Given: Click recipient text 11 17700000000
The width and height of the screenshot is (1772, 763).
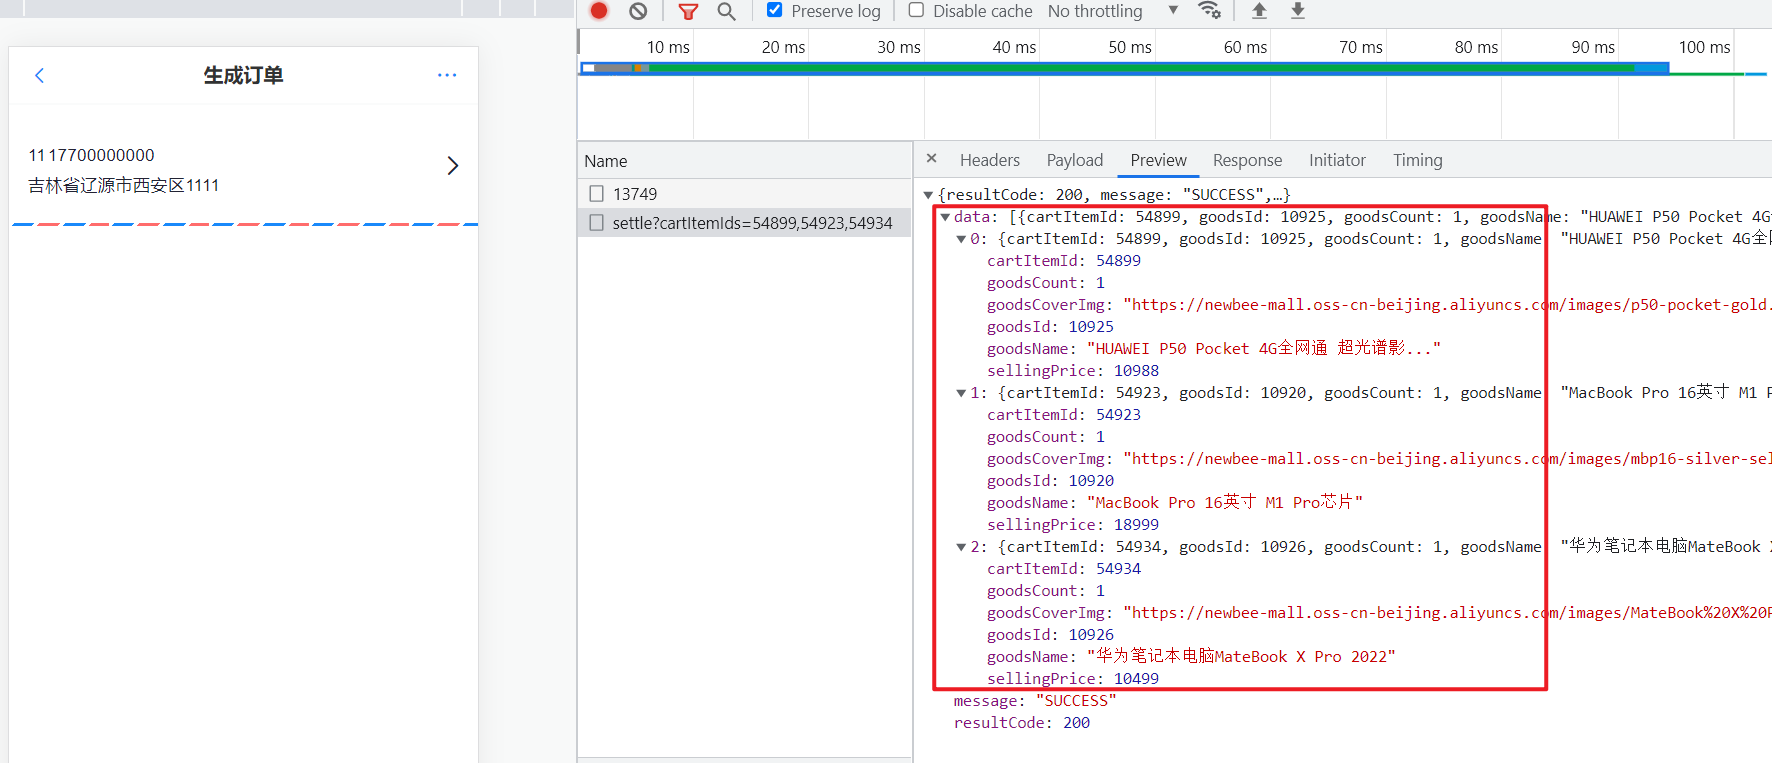Looking at the screenshot, I should click(x=92, y=155).
